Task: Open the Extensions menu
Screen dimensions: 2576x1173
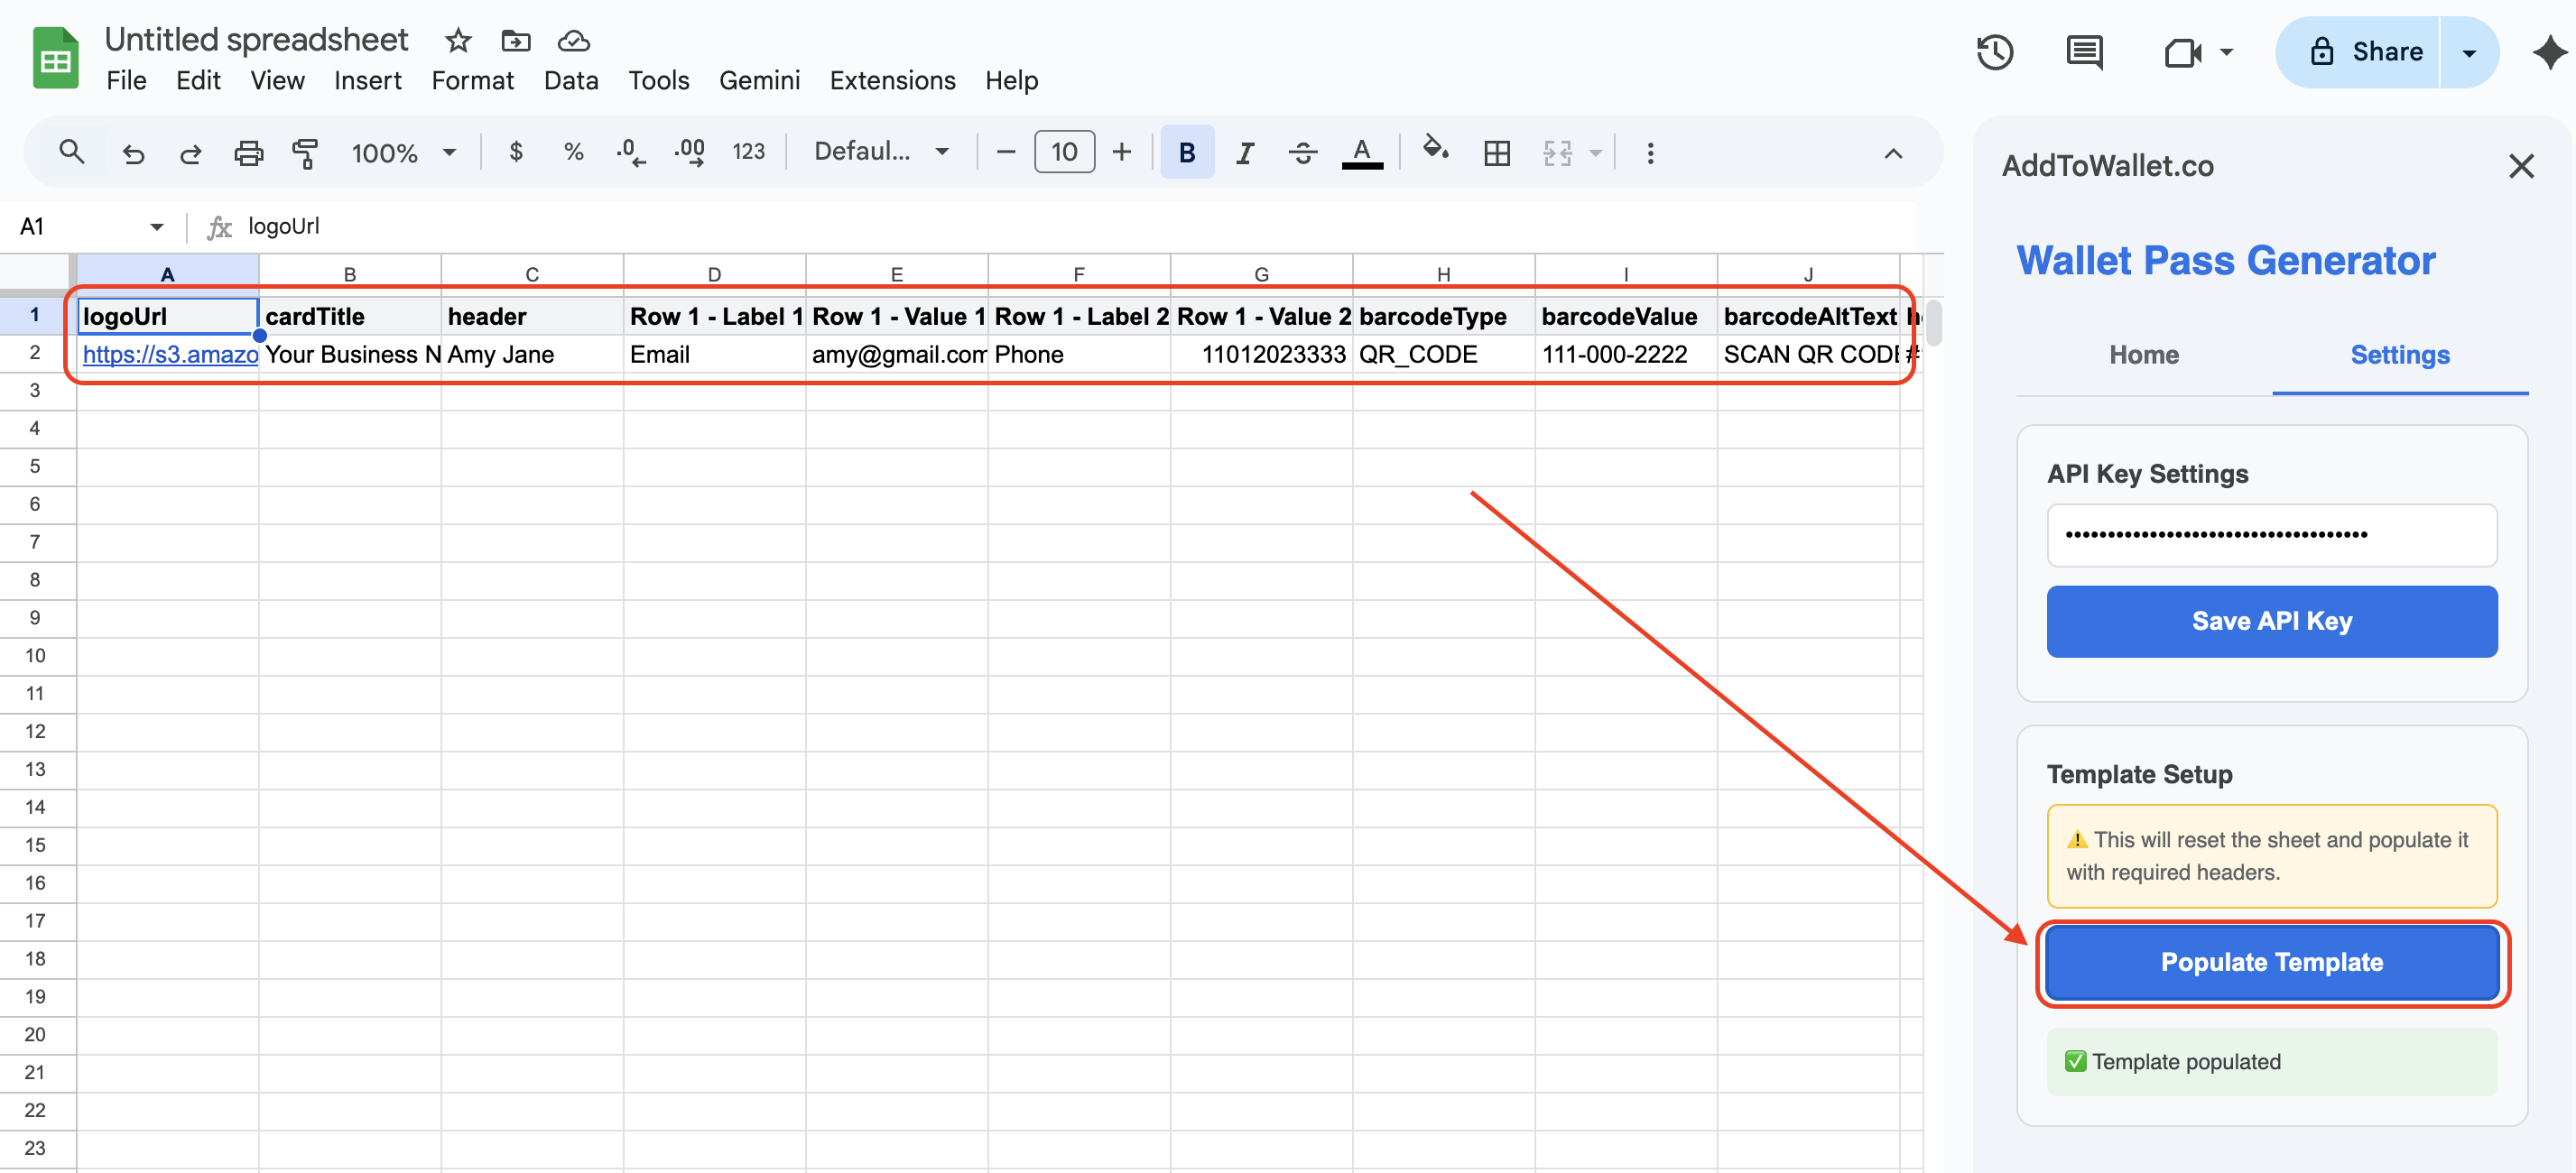Action: tap(892, 80)
